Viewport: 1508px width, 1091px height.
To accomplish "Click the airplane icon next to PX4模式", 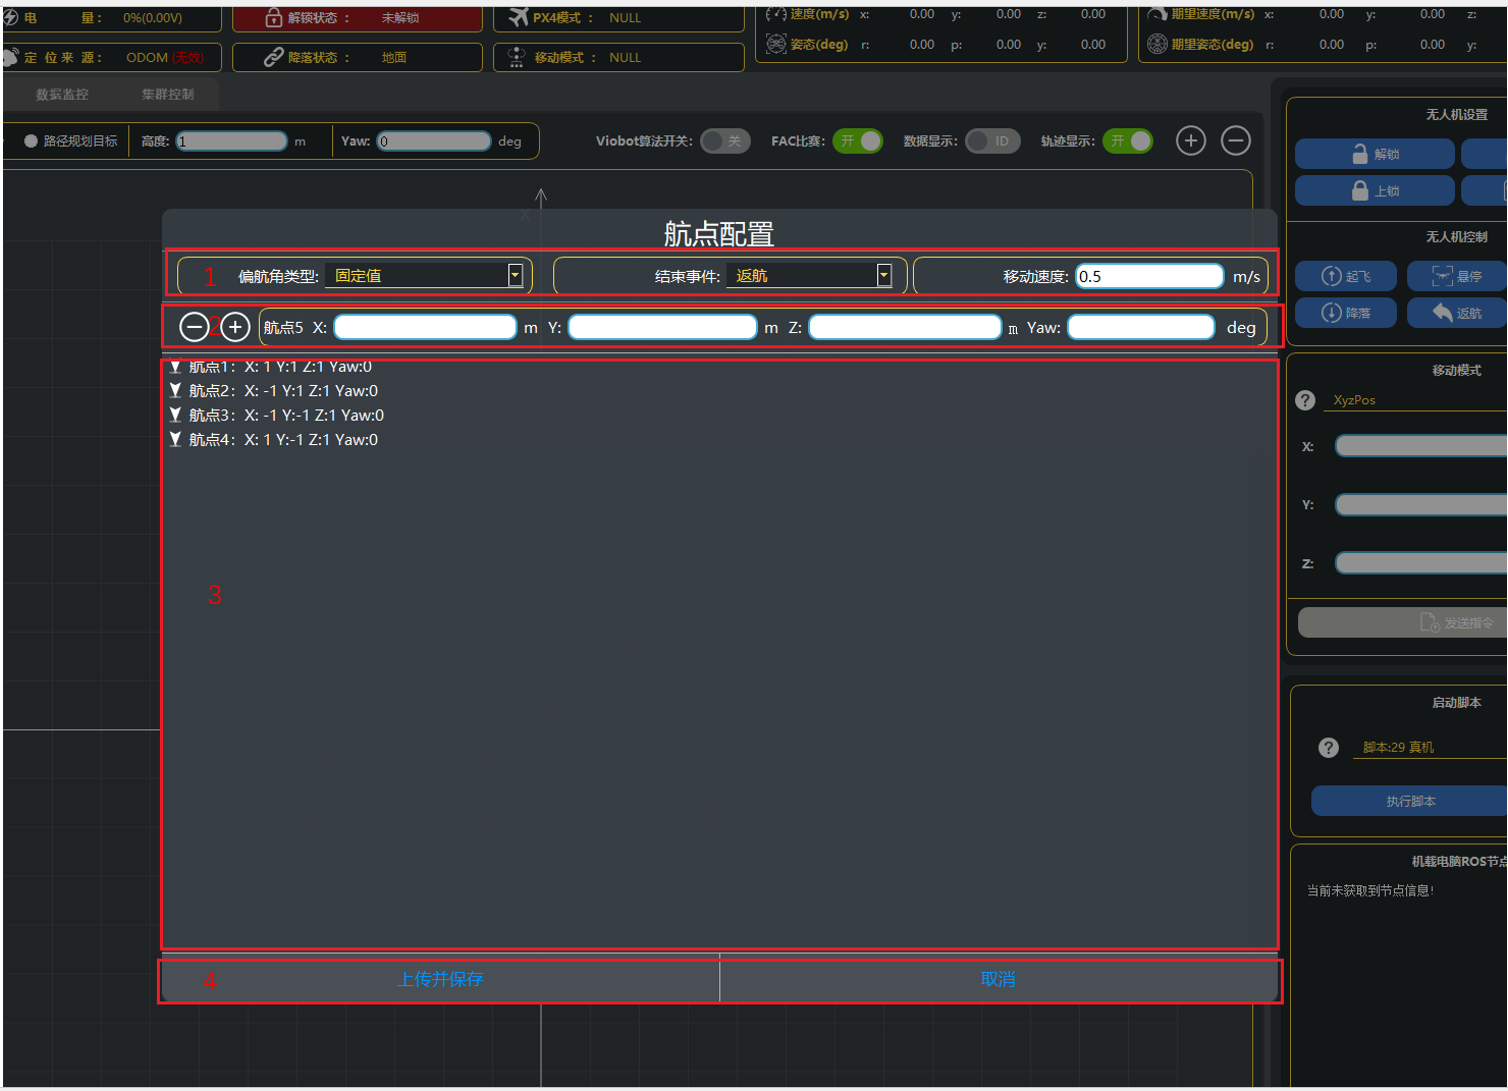I will point(518,18).
